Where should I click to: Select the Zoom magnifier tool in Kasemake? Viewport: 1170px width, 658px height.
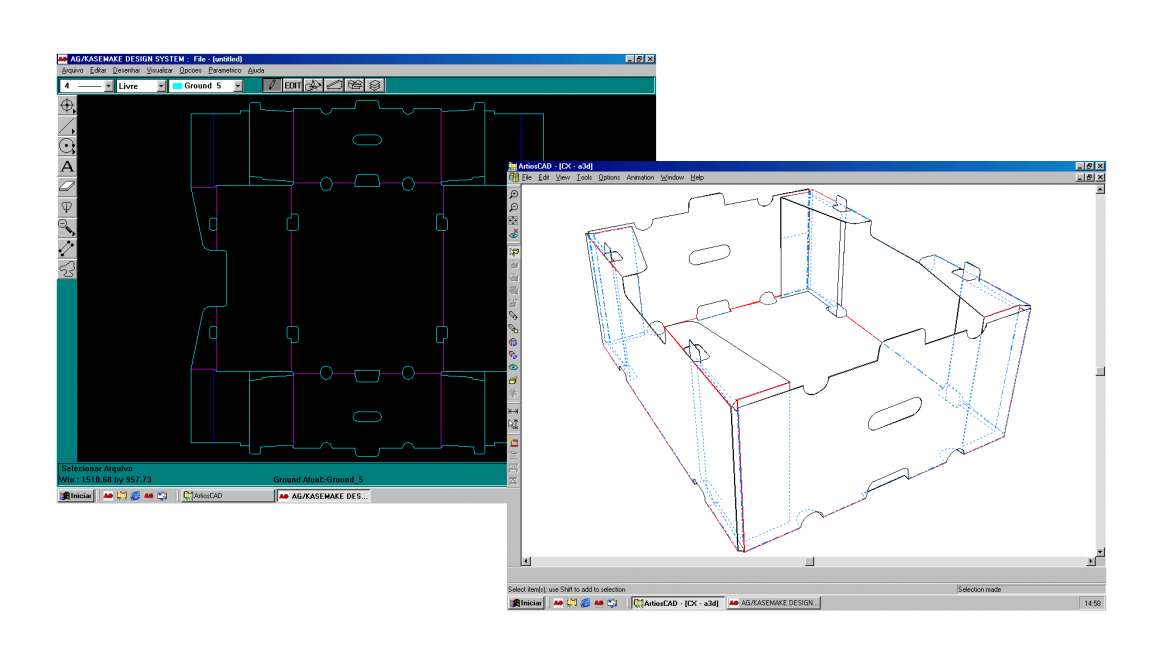pos(67,228)
